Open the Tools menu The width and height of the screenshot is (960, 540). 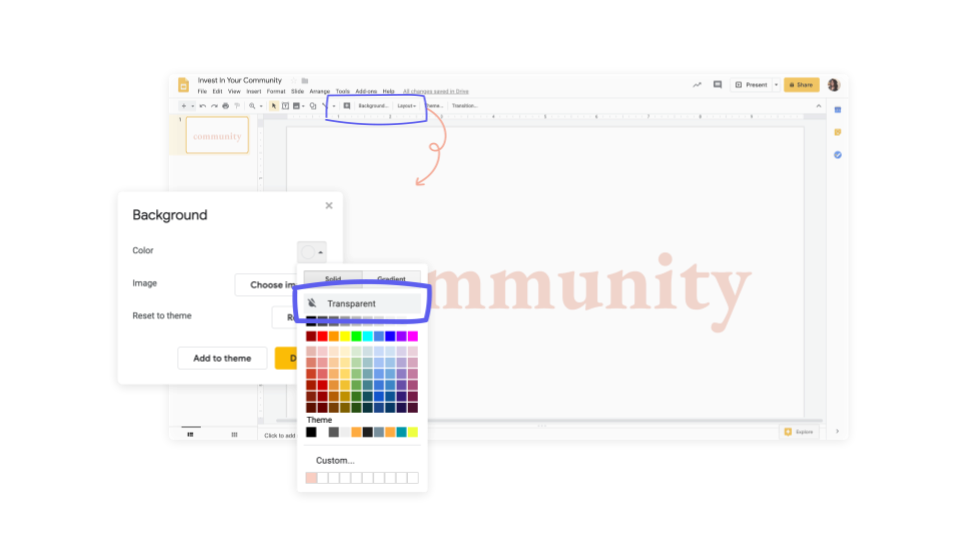(x=342, y=91)
